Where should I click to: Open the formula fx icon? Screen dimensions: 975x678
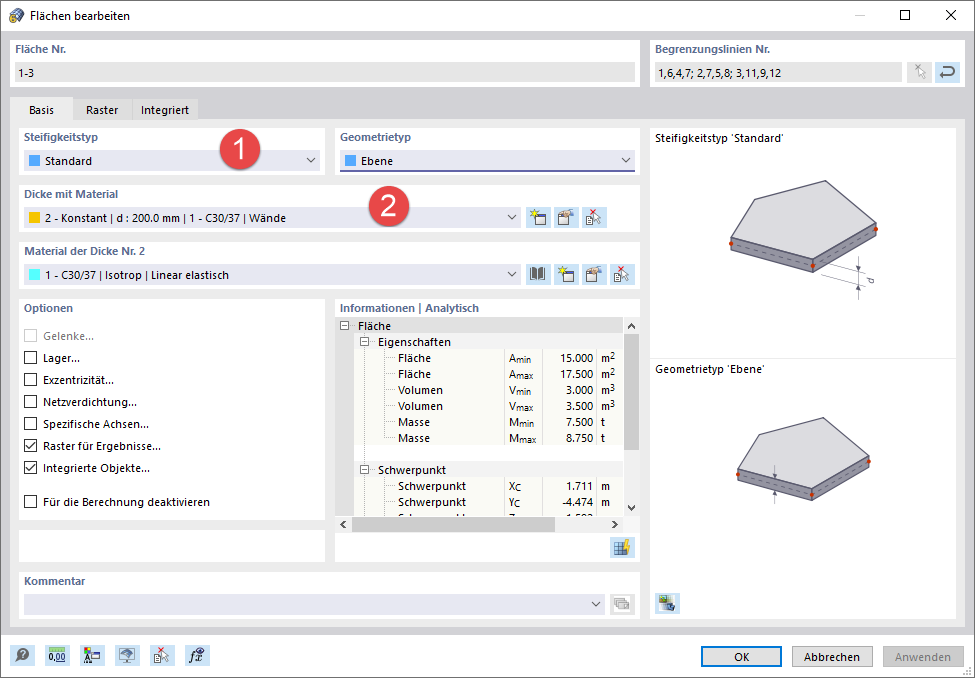[x=197, y=656]
